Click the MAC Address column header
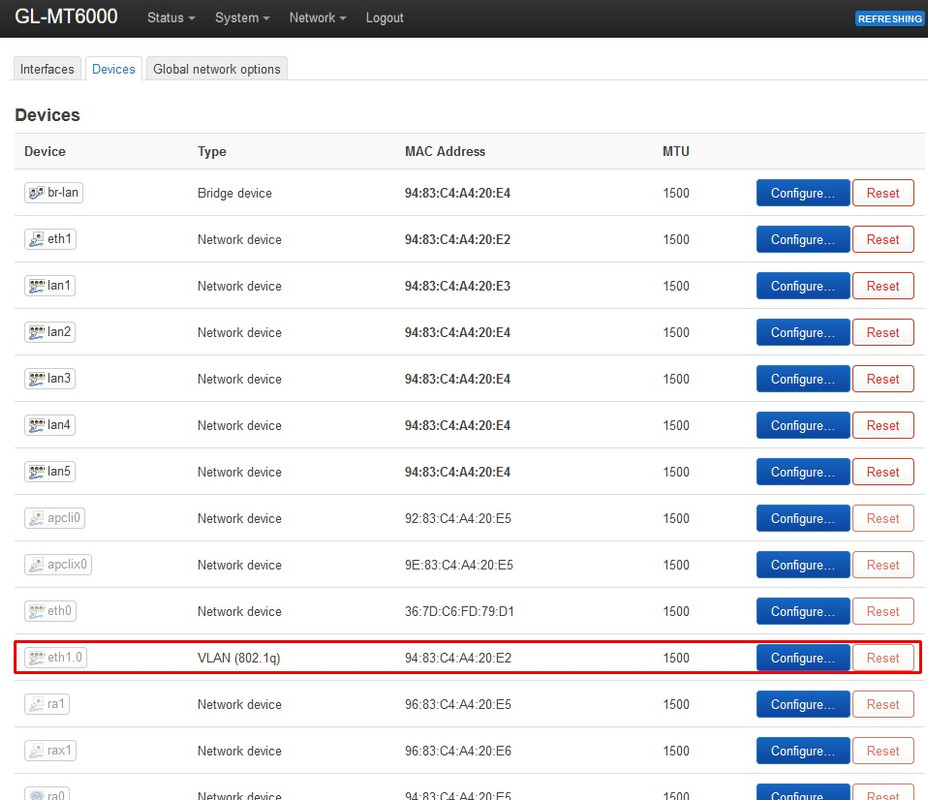 [445, 151]
